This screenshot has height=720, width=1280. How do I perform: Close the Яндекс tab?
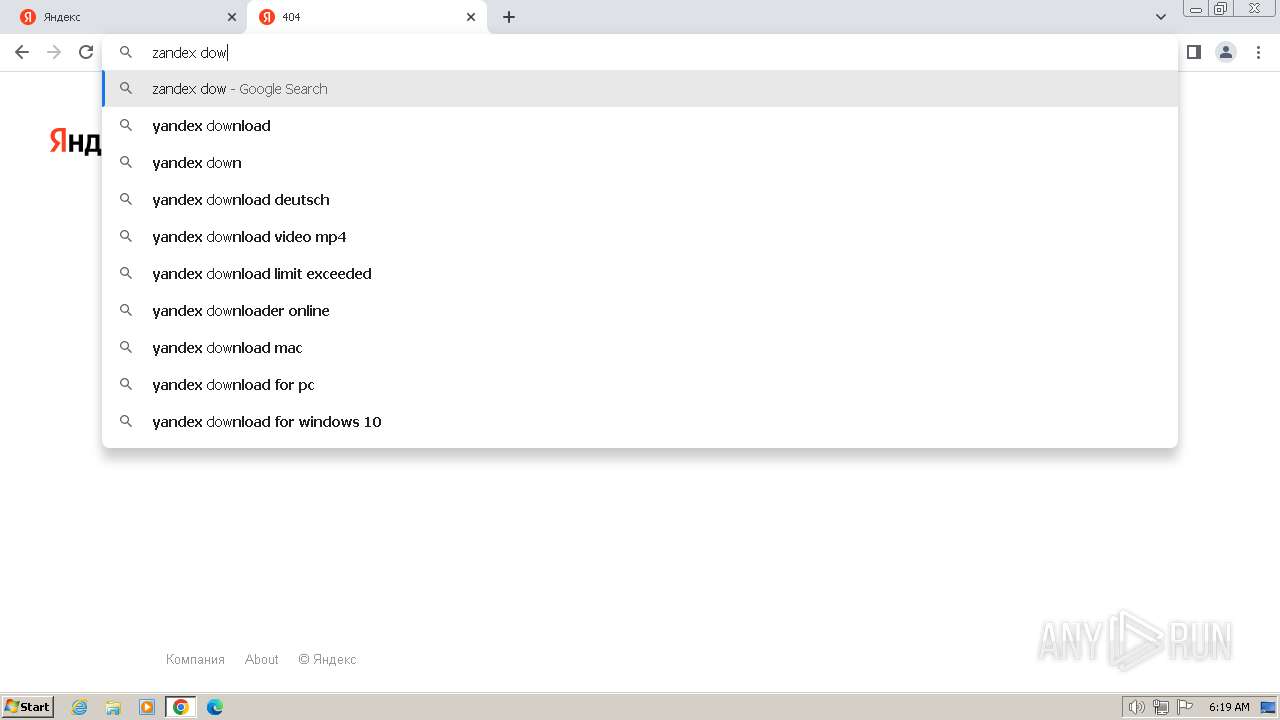232,17
